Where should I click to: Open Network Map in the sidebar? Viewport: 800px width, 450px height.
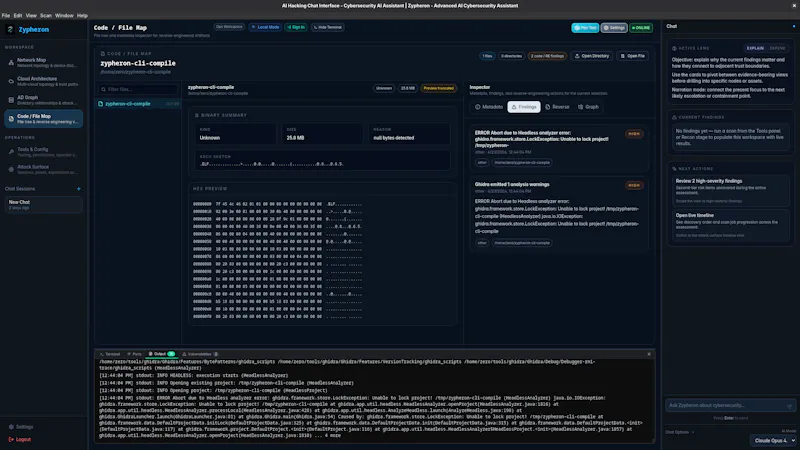43,62
